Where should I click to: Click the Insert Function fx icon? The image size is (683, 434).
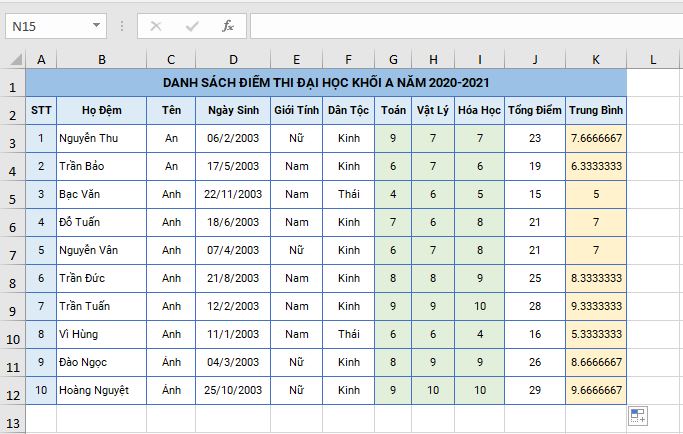(228, 26)
